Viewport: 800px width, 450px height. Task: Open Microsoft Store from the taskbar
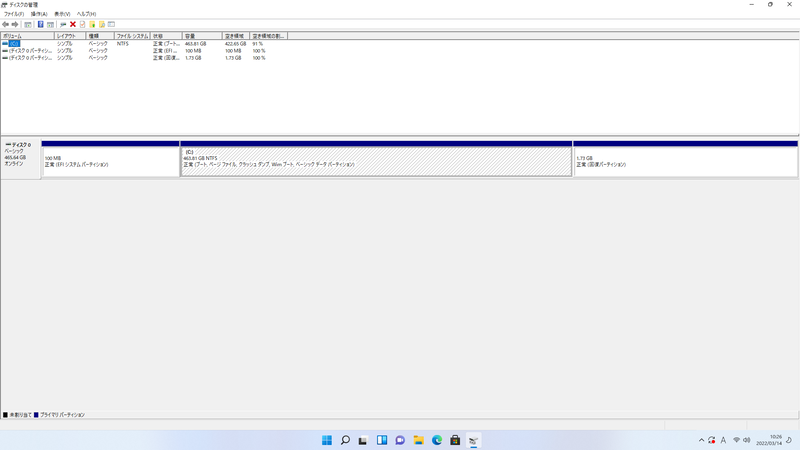pos(455,440)
